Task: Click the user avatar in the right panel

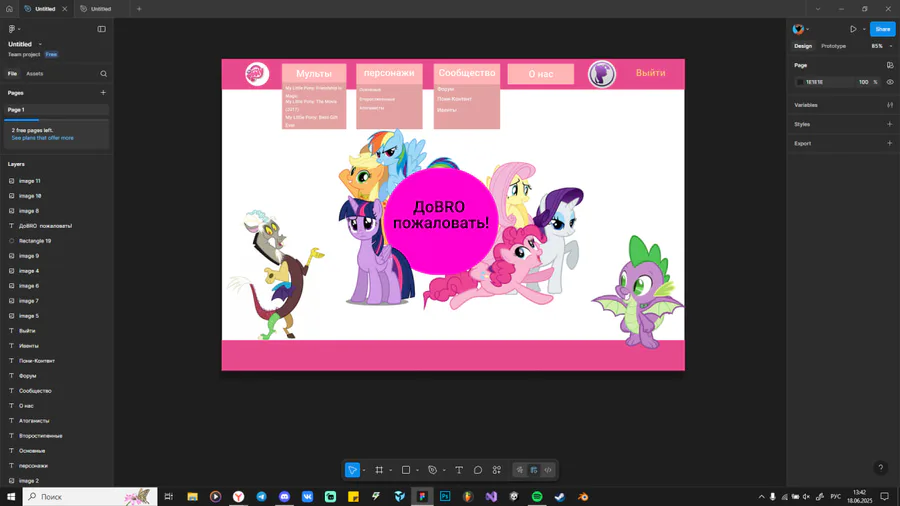Action: pos(798,29)
